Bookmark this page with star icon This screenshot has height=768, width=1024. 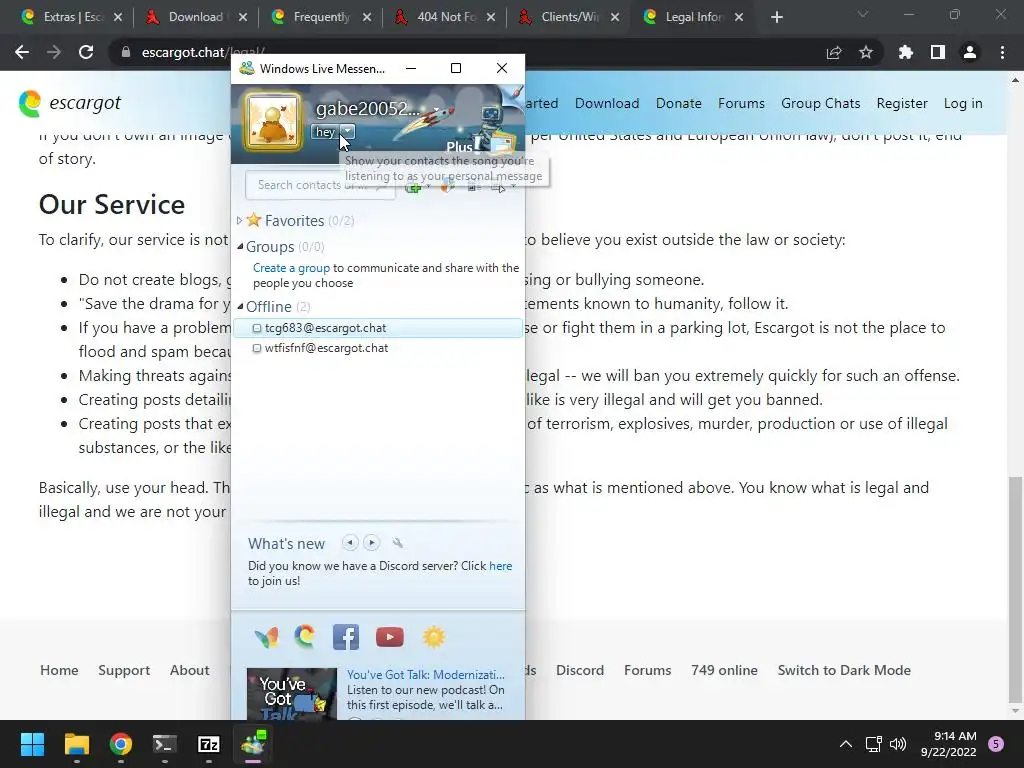coord(866,52)
